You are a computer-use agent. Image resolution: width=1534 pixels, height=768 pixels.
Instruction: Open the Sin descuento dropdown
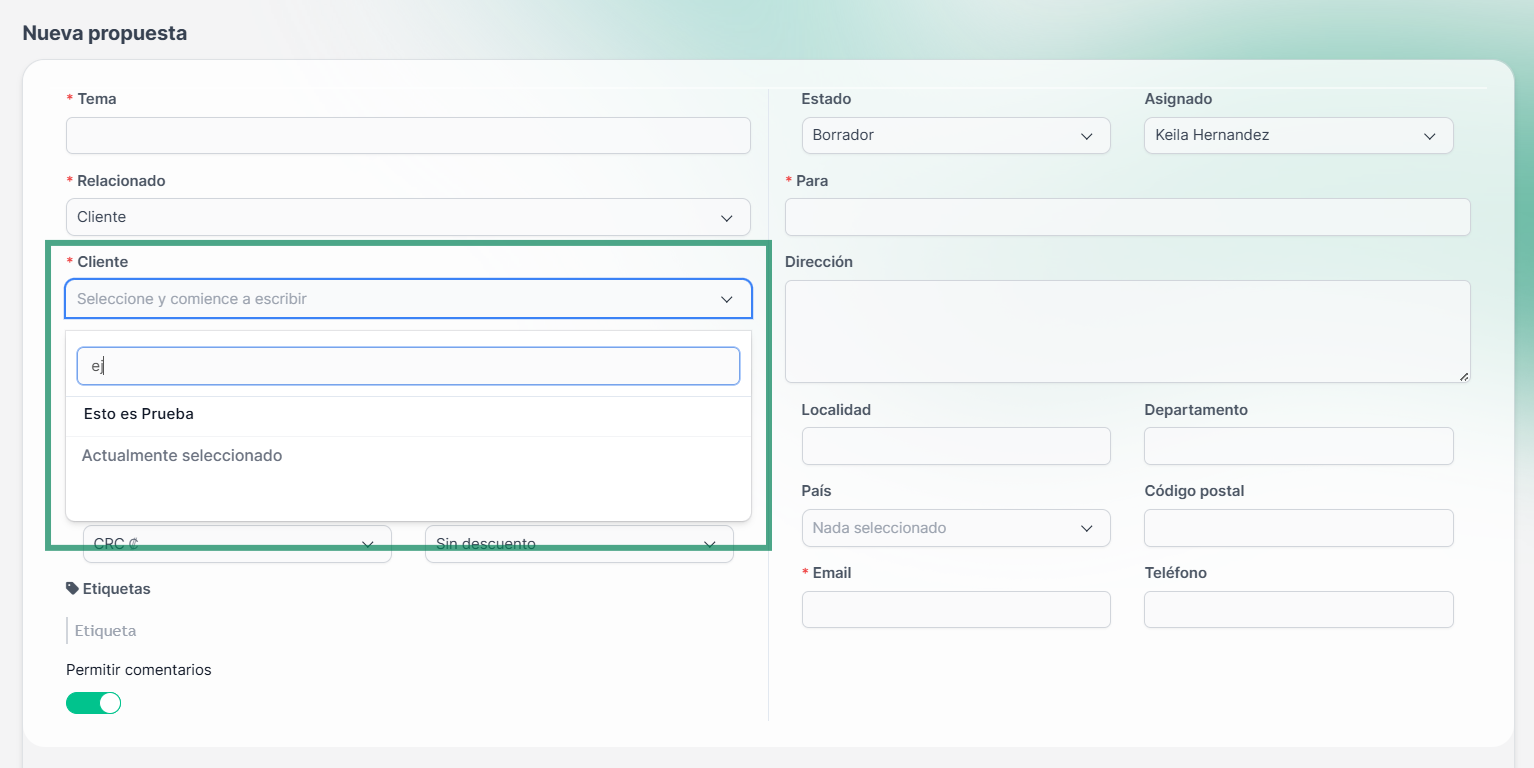coord(578,545)
